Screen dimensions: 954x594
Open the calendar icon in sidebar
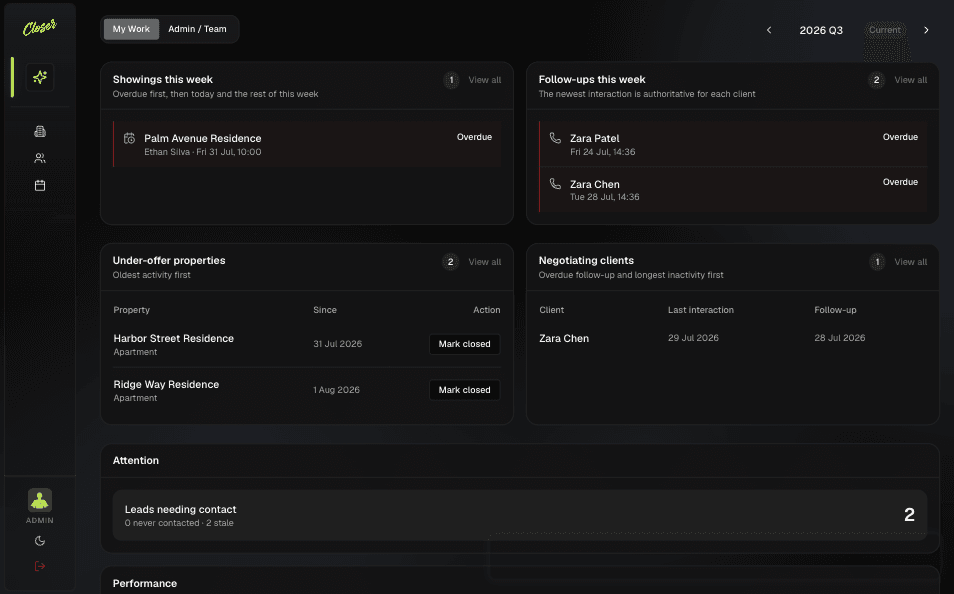pyautogui.click(x=40, y=186)
